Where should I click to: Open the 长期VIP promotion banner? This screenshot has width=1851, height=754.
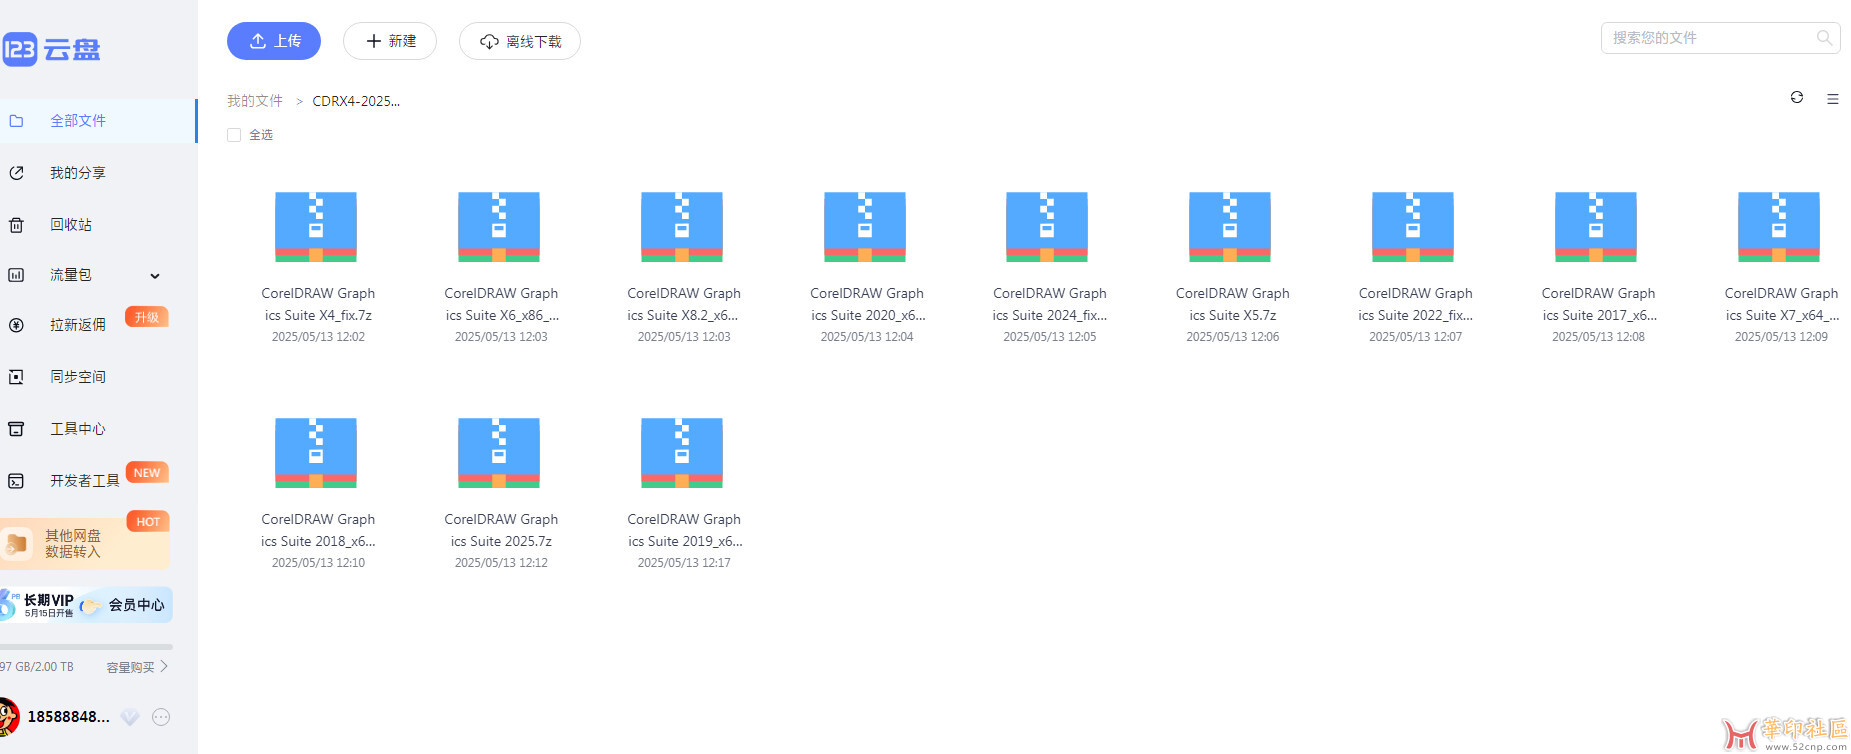pyautogui.click(x=38, y=605)
